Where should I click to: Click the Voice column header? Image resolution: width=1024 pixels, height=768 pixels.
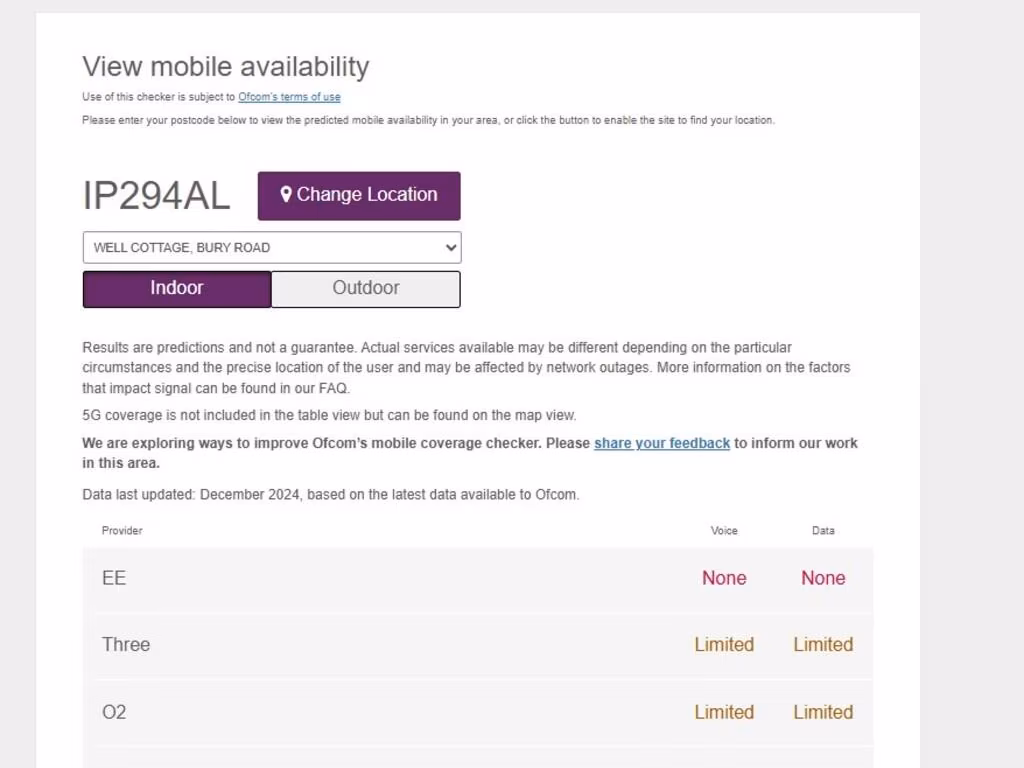[724, 530]
